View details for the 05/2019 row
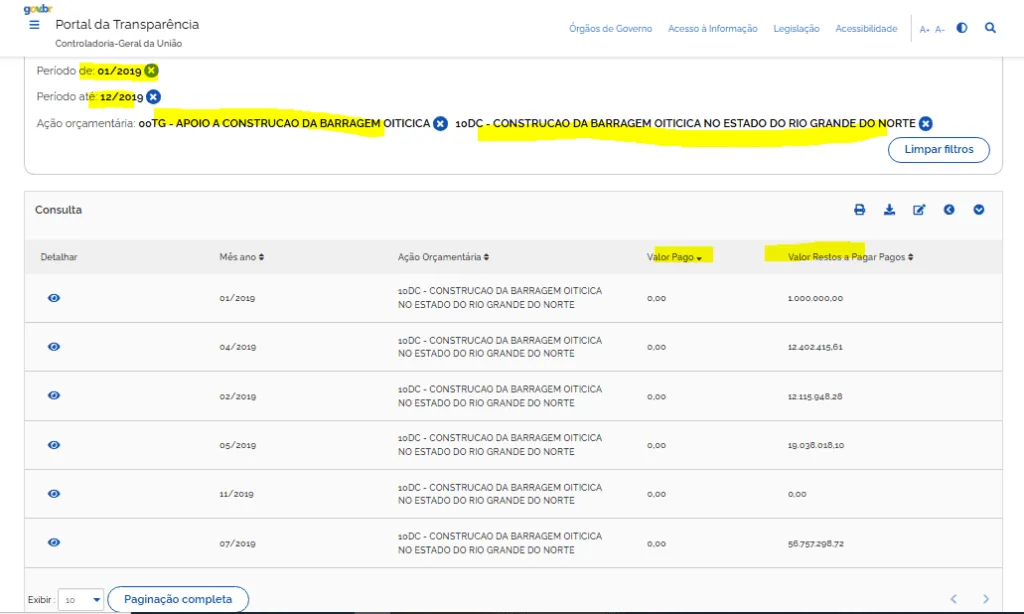Image resolution: width=1024 pixels, height=614 pixels. point(54,445)
